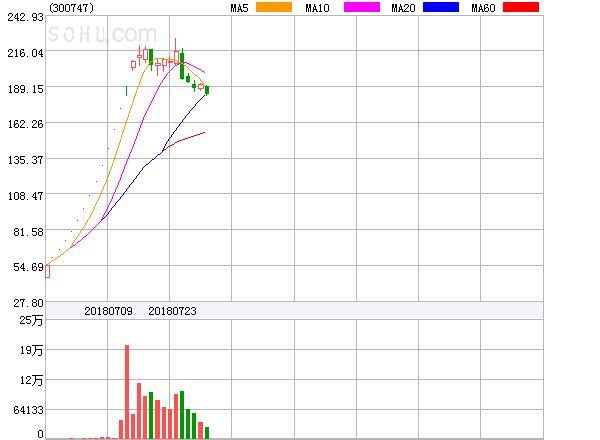Screen dimensions: 600x440
Task: Click the 189.15 price axis label
Action: (26, 89)
